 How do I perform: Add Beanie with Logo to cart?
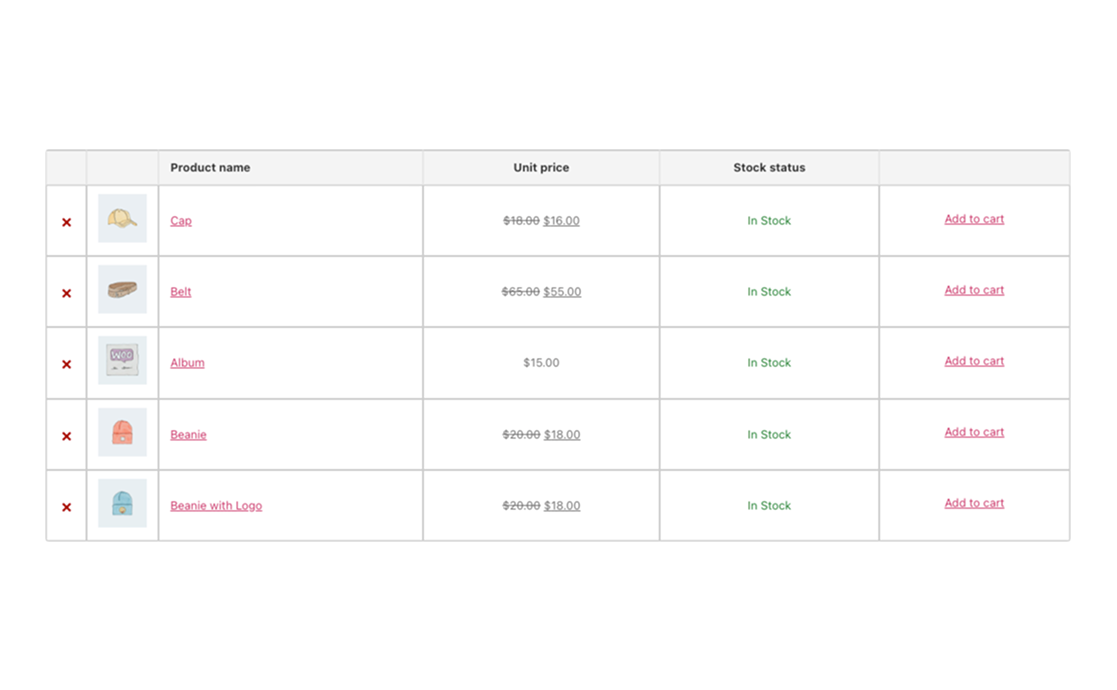[974, 503]
